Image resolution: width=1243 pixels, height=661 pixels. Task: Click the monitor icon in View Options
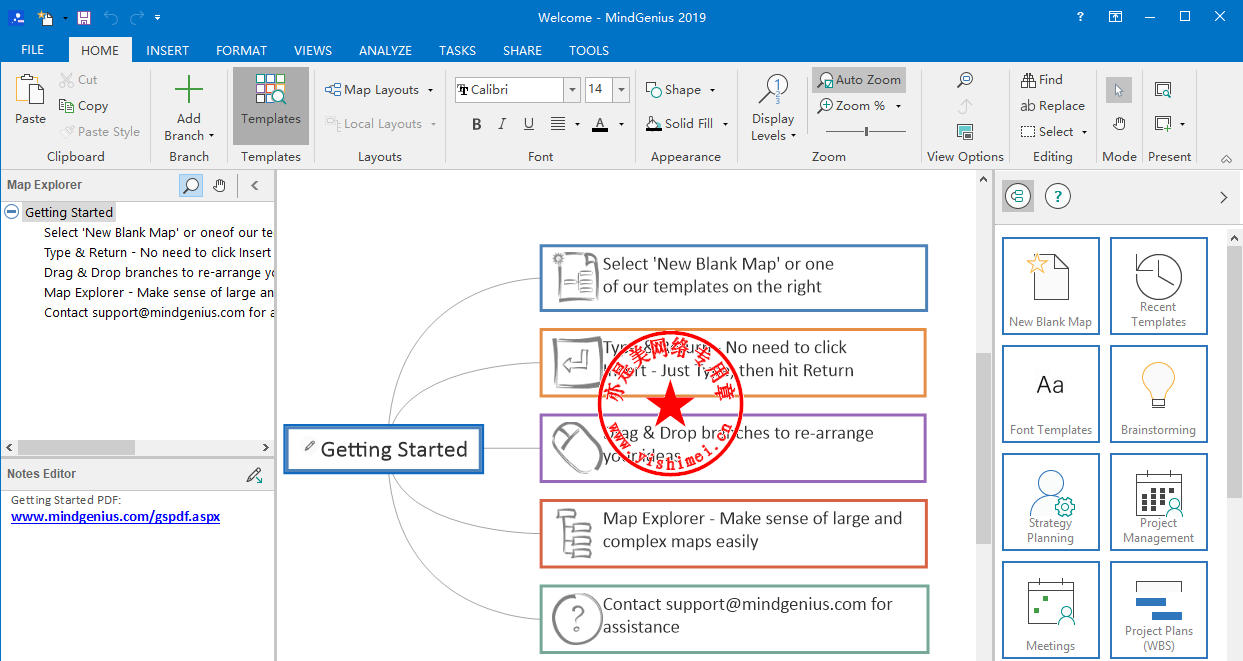(x=965, y=131)
